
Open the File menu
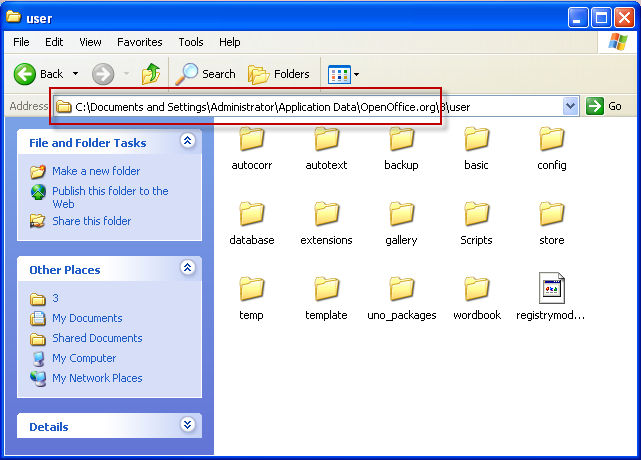[21, 42]
